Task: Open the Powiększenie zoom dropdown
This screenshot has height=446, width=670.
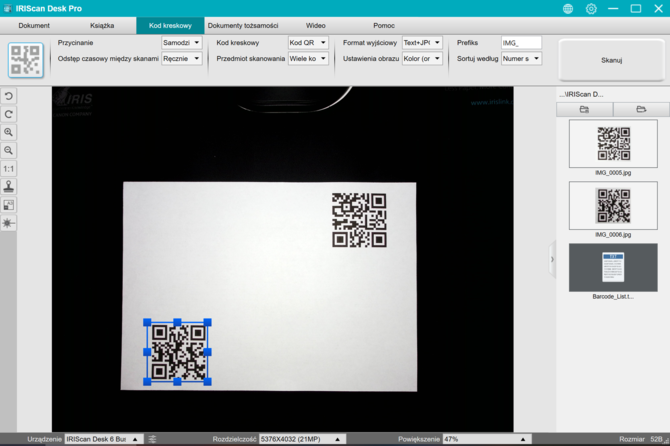Action: tap(487, 439)
